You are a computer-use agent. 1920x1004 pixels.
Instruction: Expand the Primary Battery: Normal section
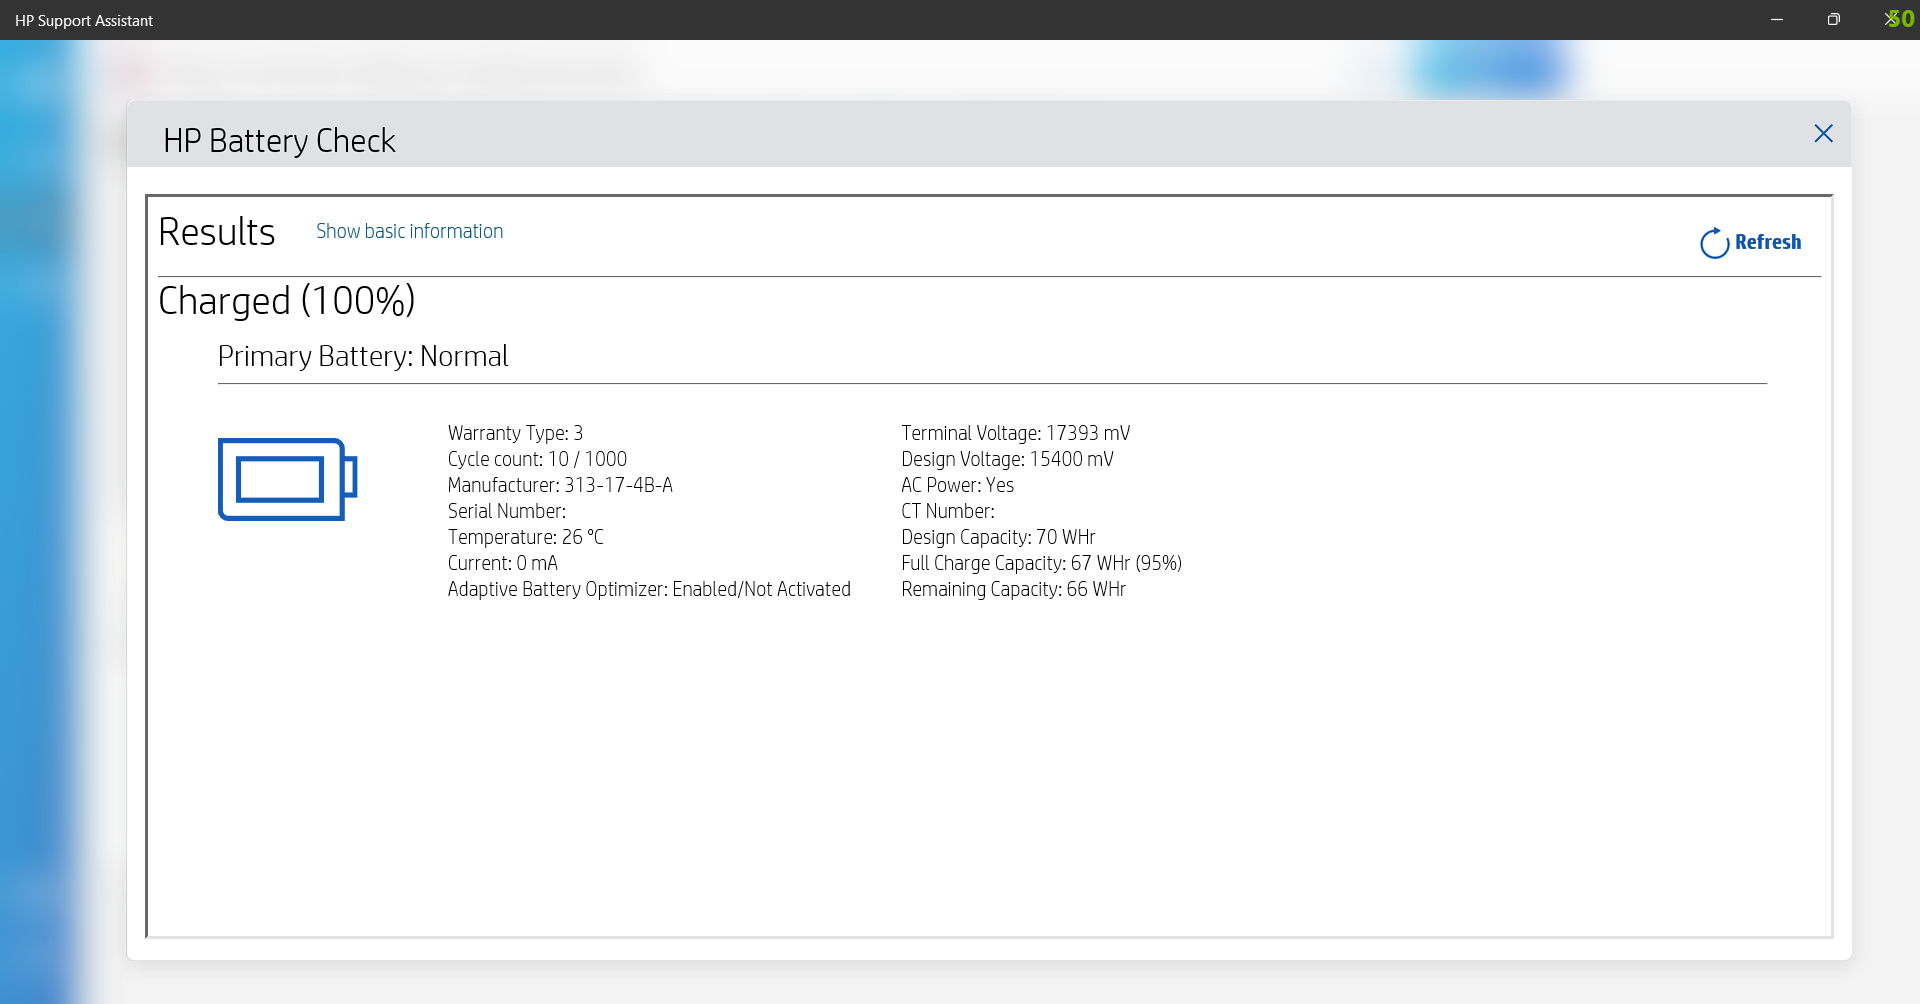[362, 356]
